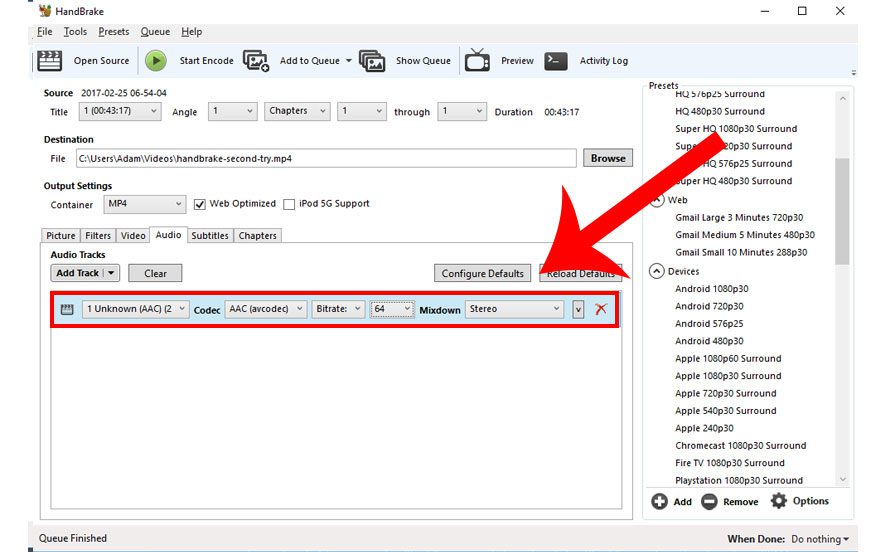Click the Presets scroll up arrow
The width and height of the screenshot is (880, 552).
[842, 99]
